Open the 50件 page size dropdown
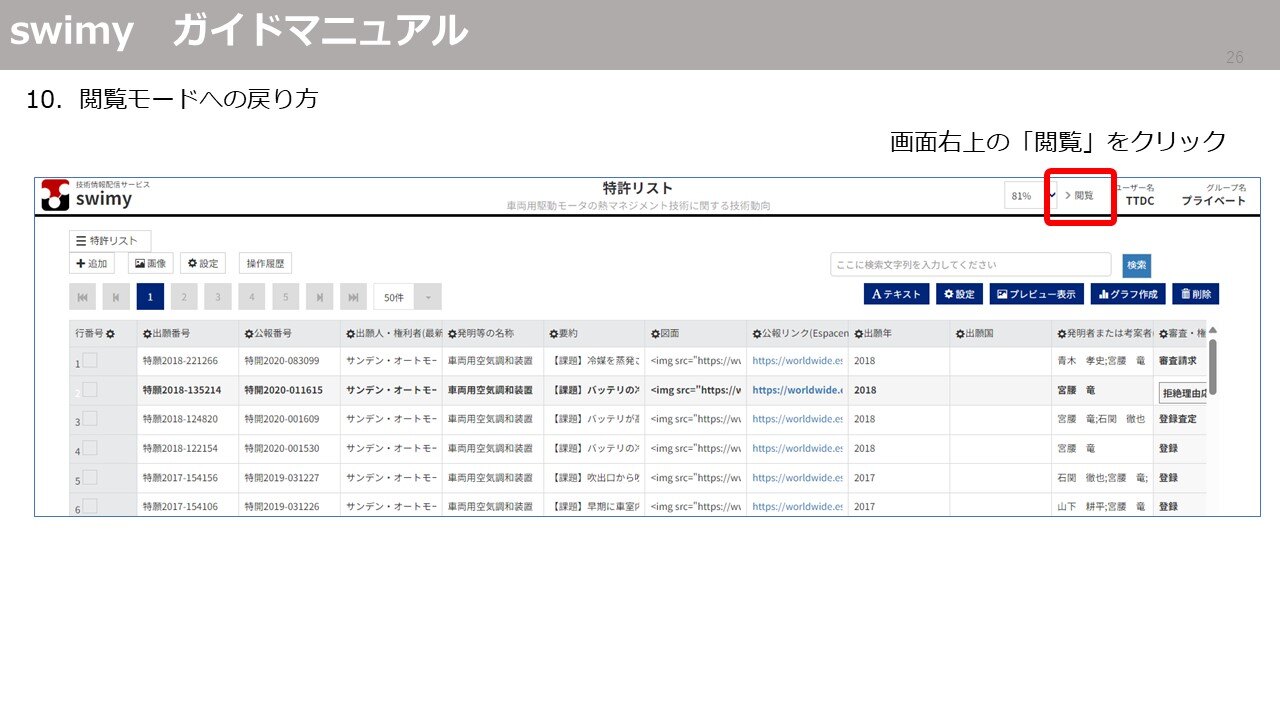 point(402,296)
